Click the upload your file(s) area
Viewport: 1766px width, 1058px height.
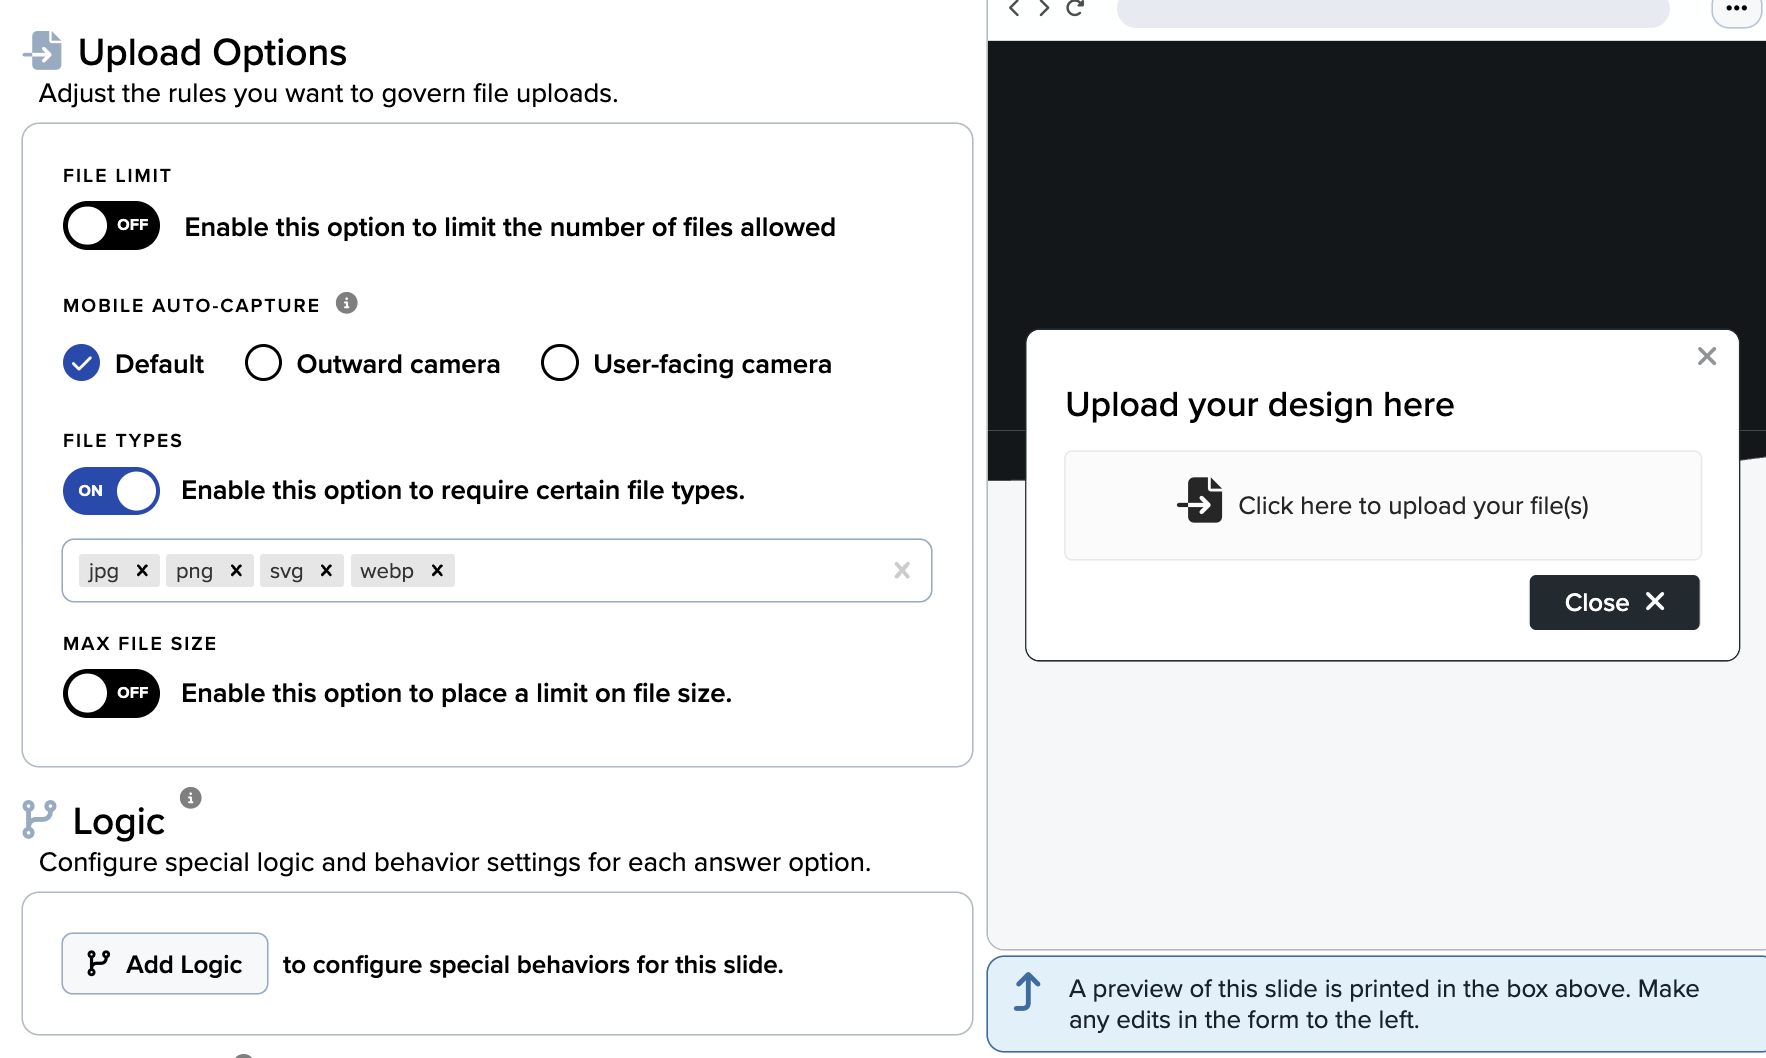[1383, 506]
